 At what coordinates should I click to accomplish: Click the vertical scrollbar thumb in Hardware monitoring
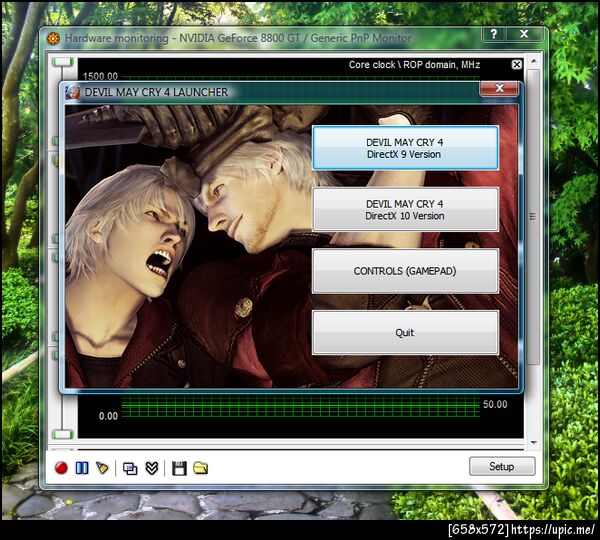(533, 217)
